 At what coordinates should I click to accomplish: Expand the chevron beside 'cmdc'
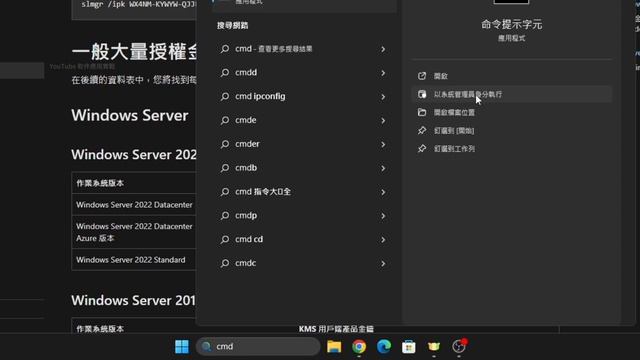(x=383, y=264)
